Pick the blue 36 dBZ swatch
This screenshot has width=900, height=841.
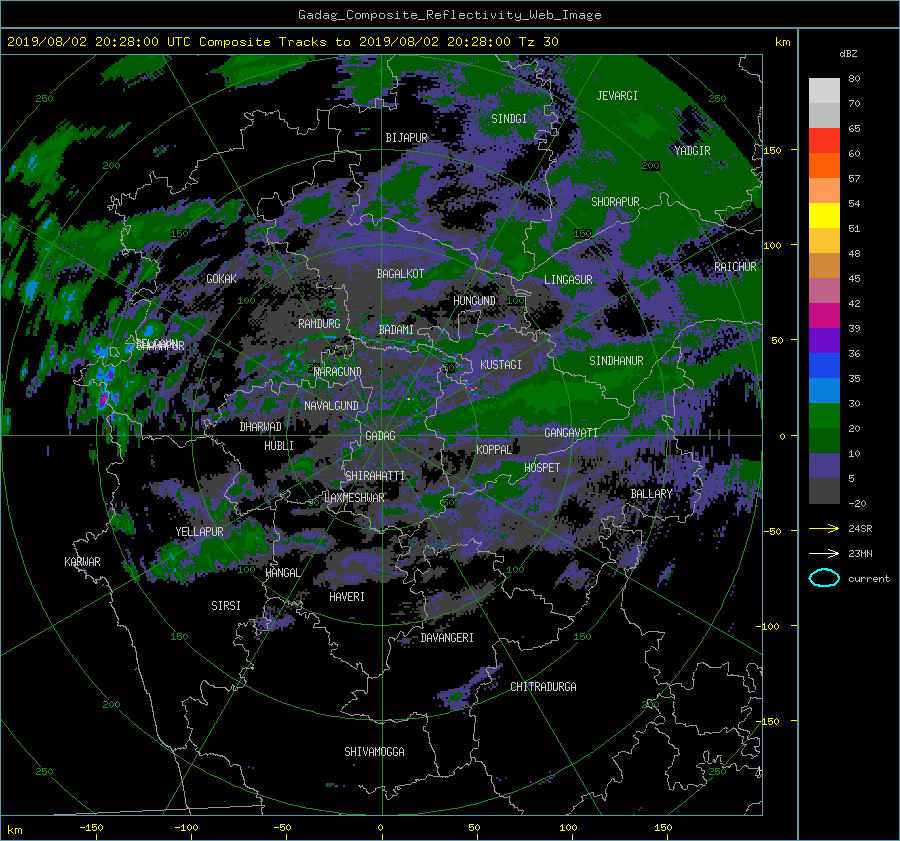pyautogui.click(x=824, y=365)
